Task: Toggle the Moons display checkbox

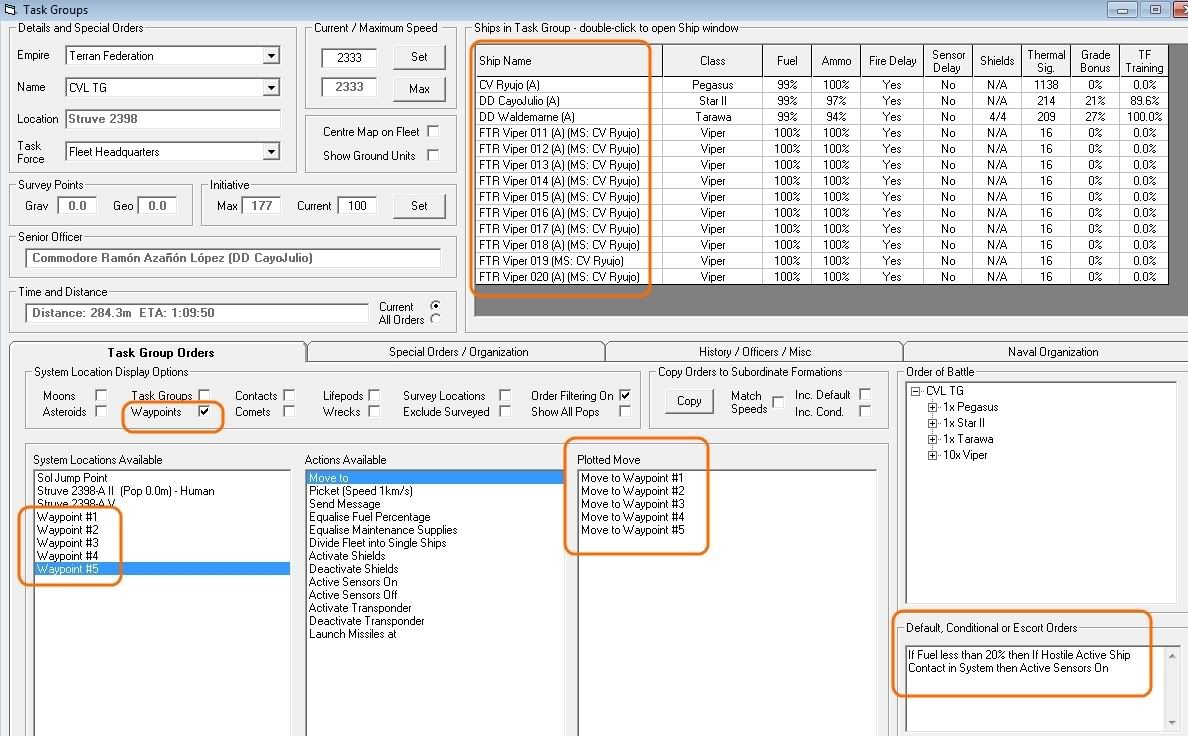Action: coord(101,395)
